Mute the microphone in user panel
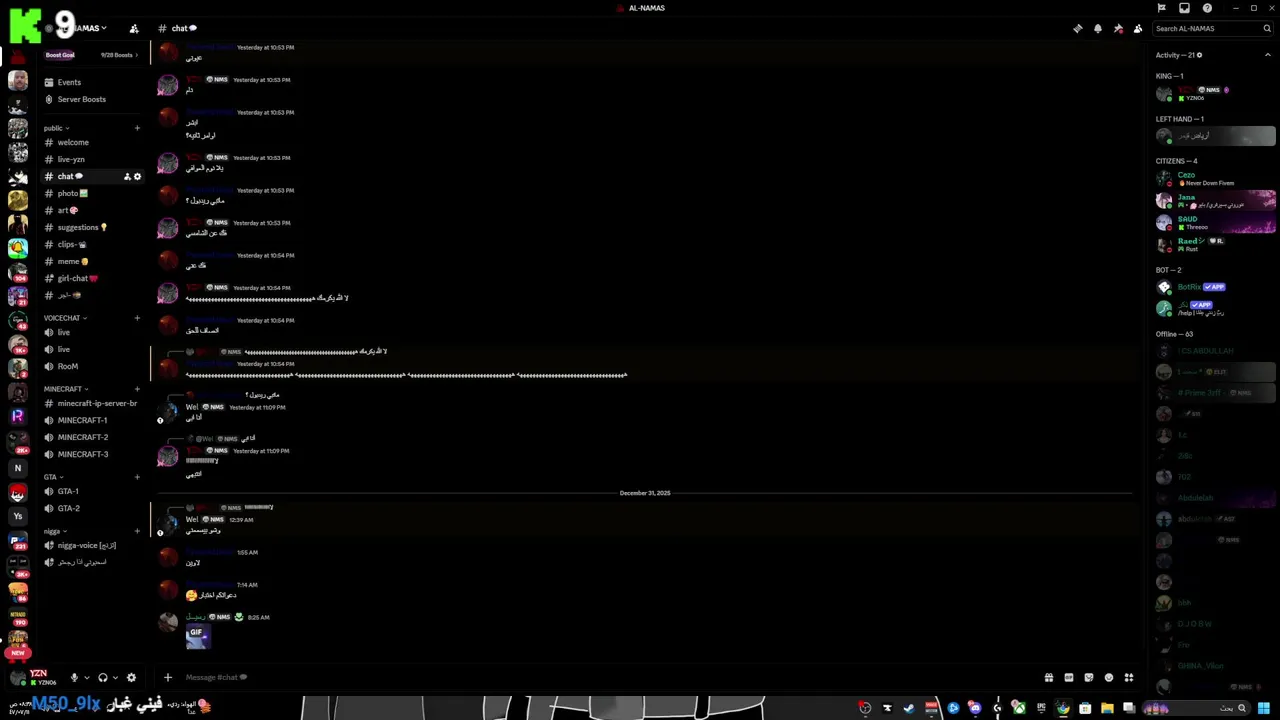The height and width of the screenshot is (720, 1280). click(x=73, y=677)
